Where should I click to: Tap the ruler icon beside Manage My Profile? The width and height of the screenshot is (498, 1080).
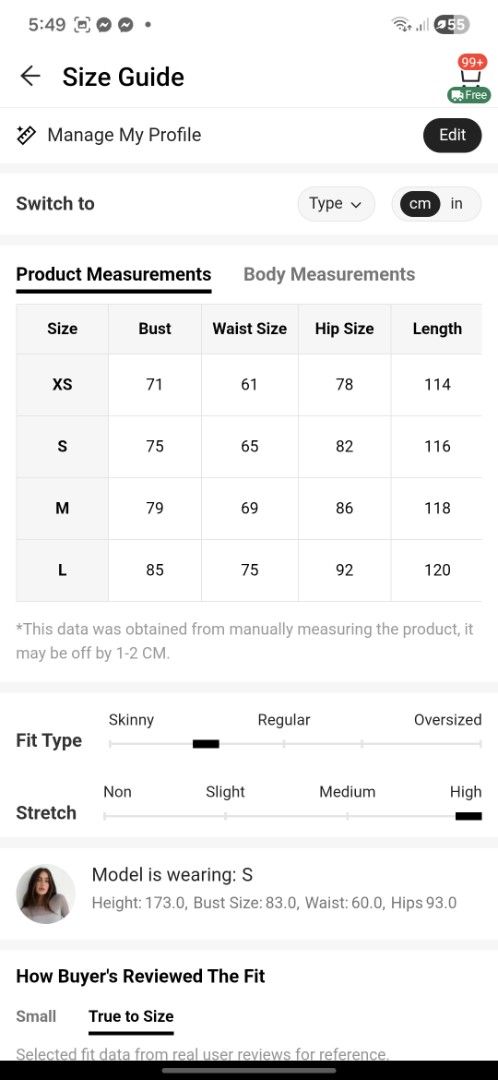(26, 135)
